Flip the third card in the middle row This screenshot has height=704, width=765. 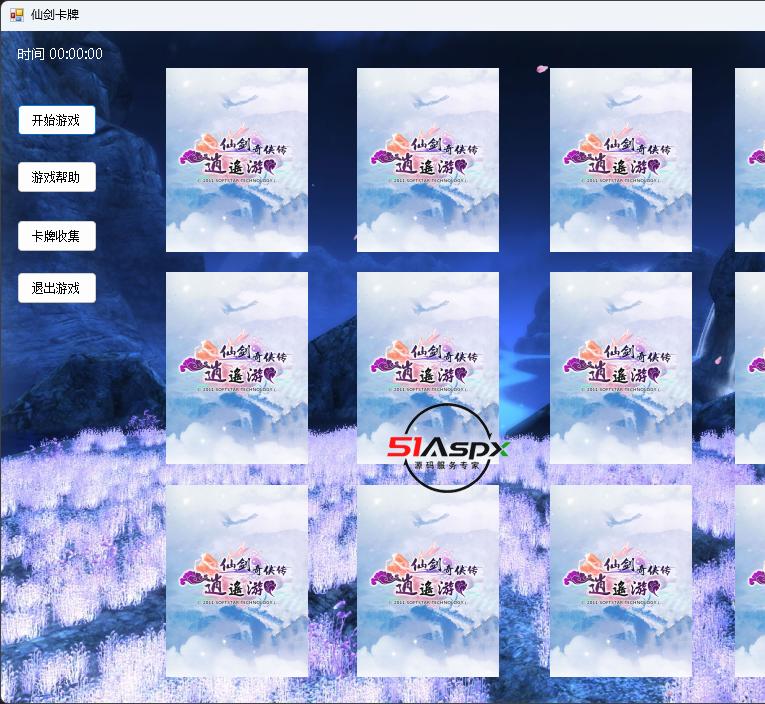[621, 368]
